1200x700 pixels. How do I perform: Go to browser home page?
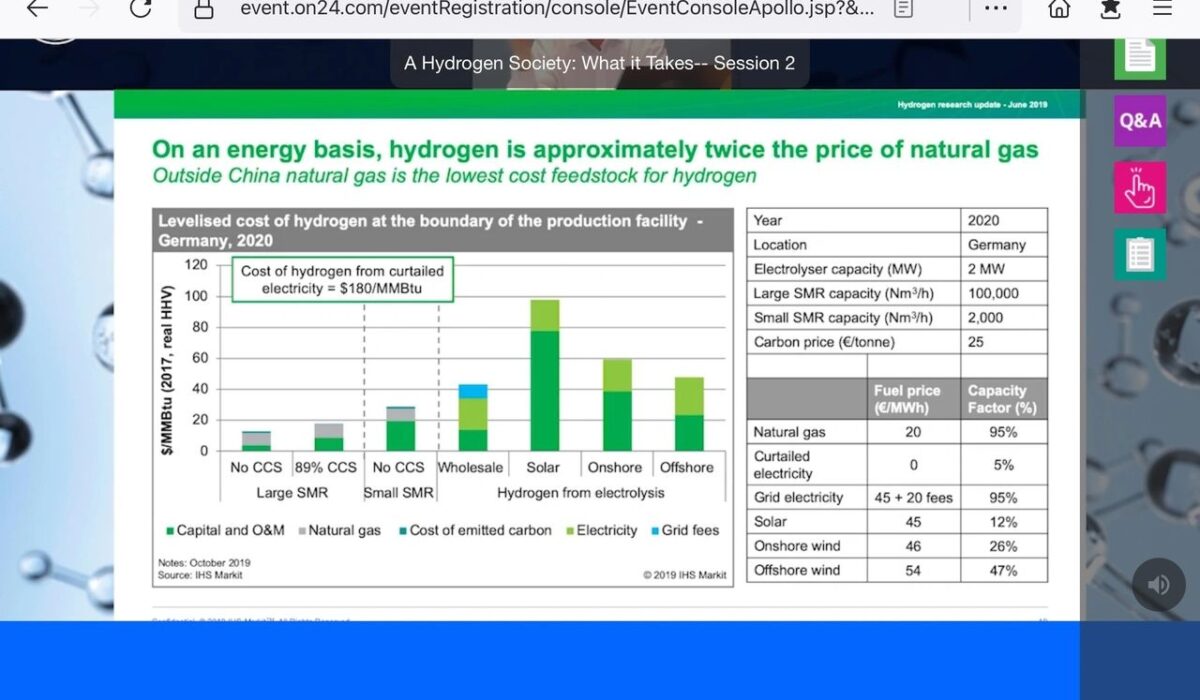point(1059,9)
